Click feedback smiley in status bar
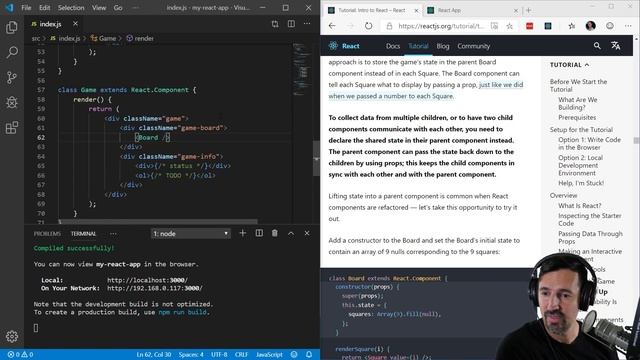Viewport: 640px width, 360px height. pos(294,354)
